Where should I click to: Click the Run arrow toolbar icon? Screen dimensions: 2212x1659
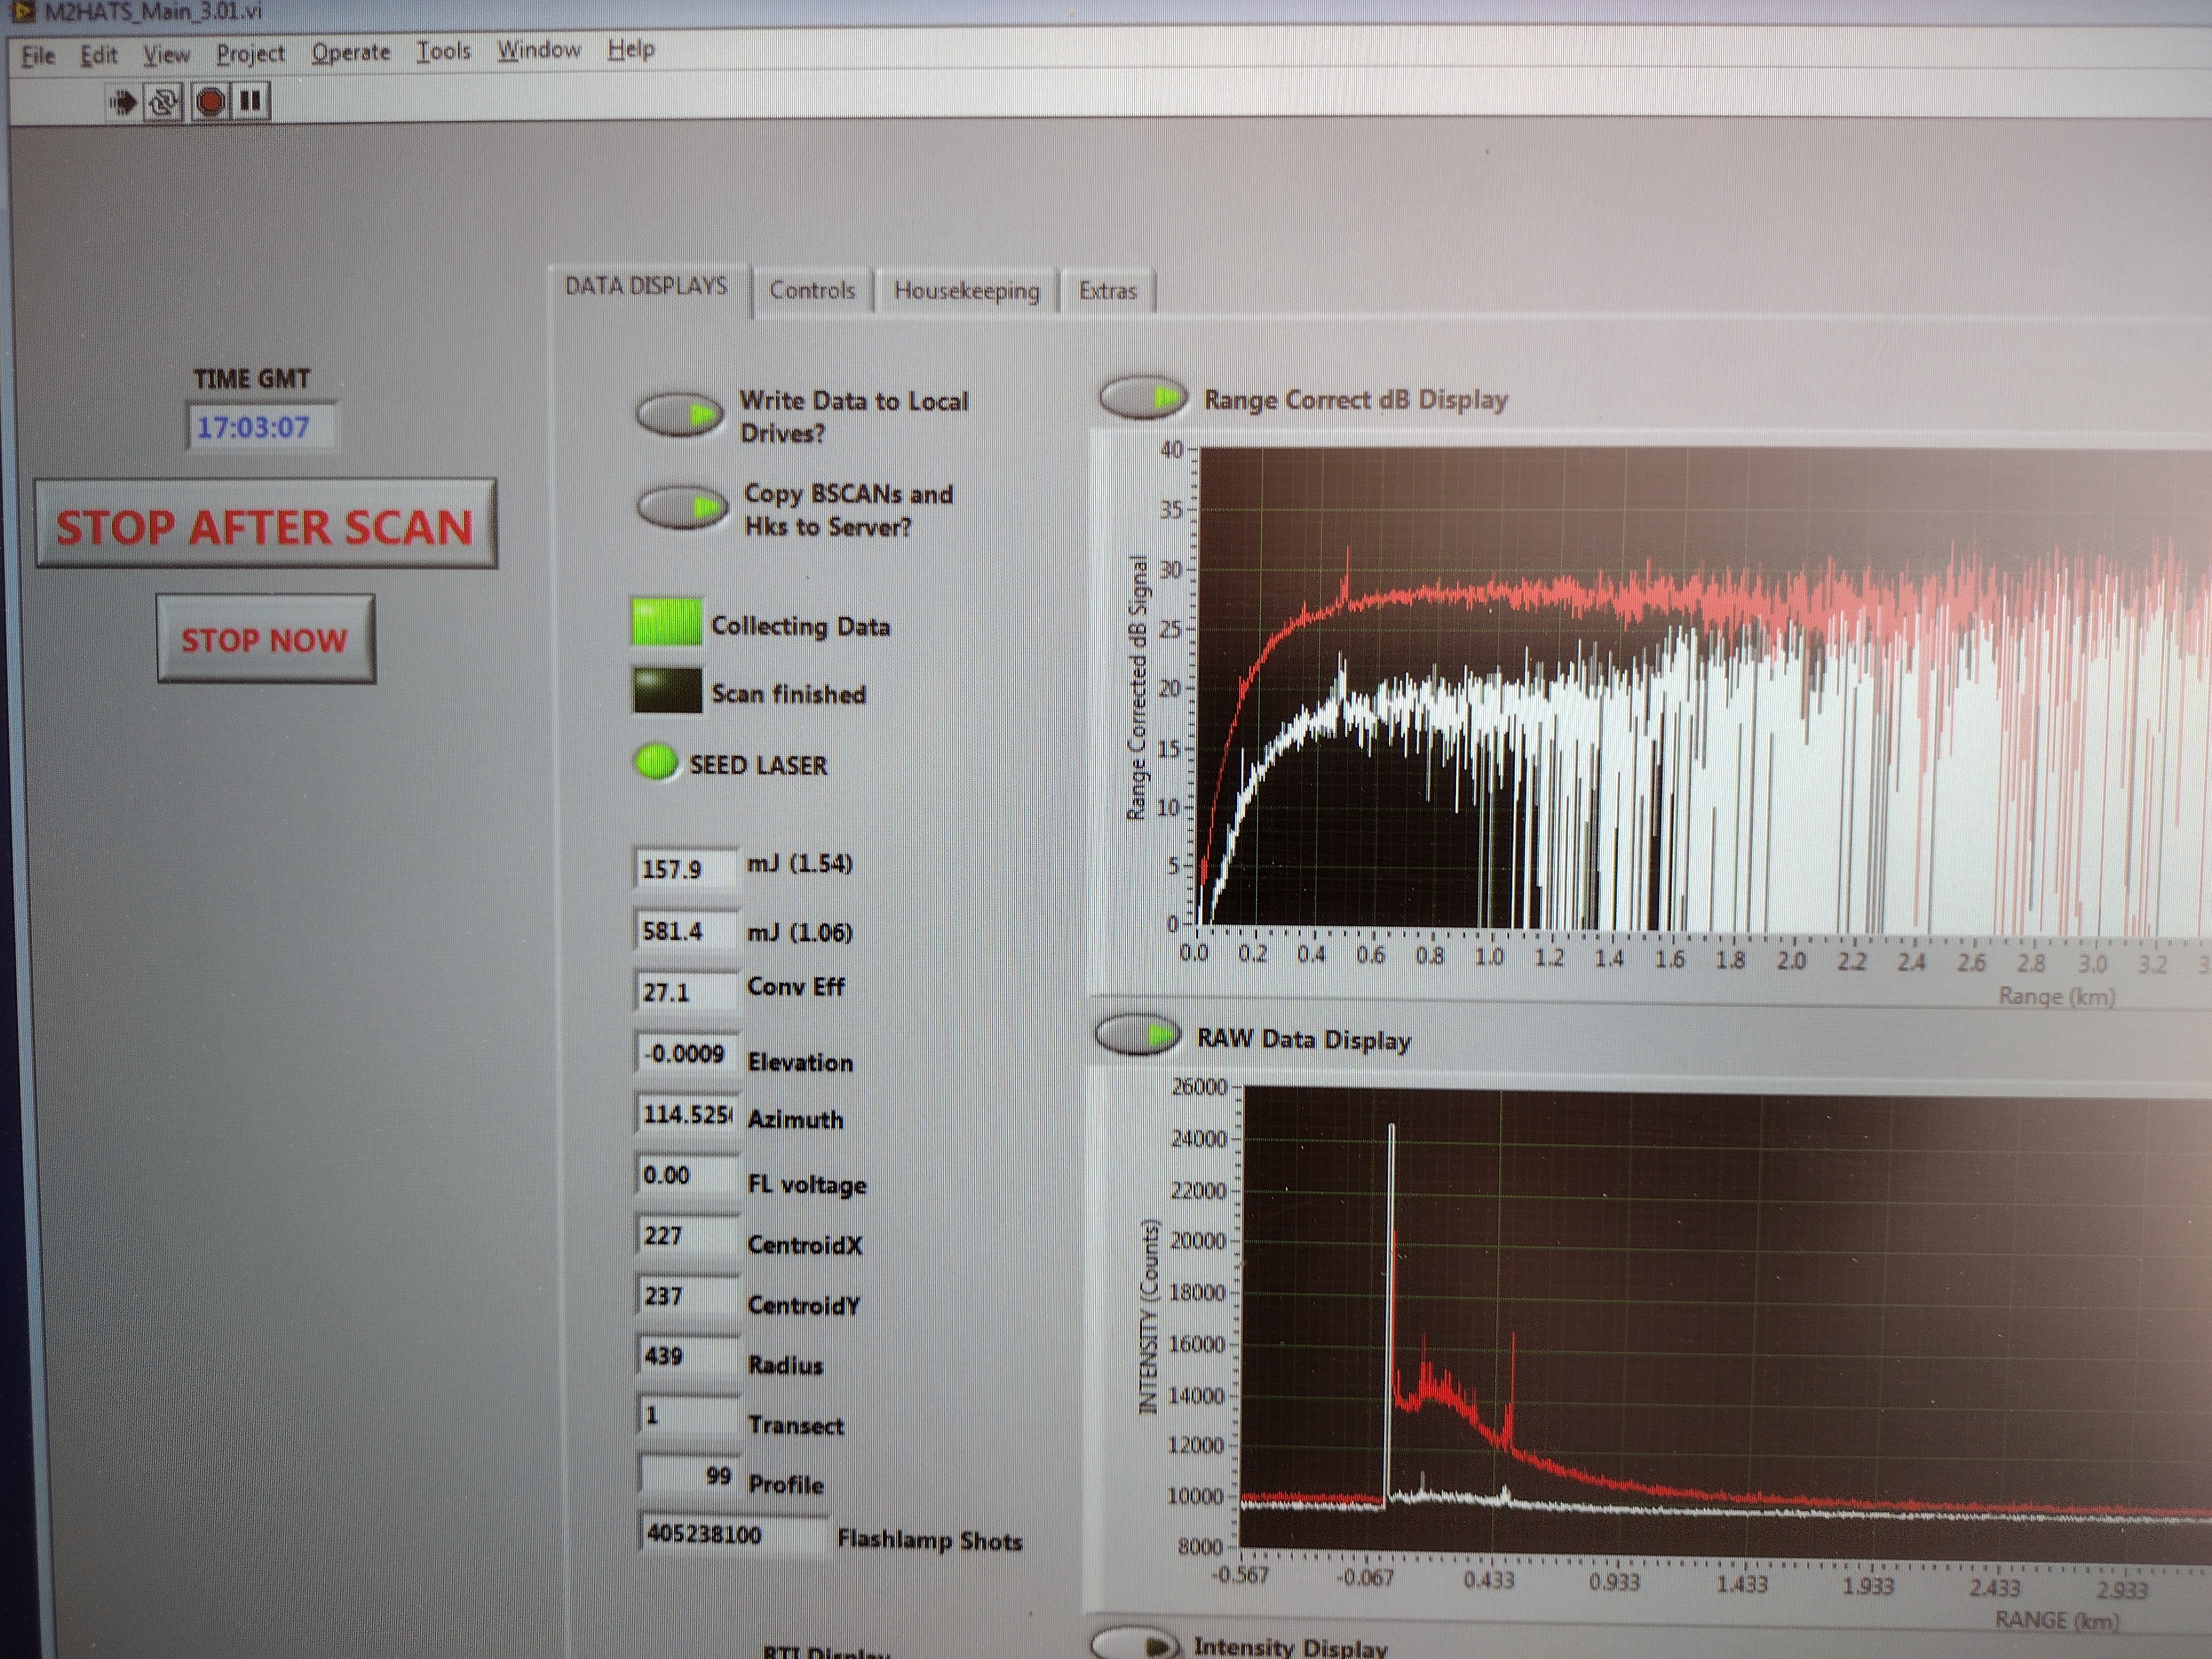click(x=123, y=102)
